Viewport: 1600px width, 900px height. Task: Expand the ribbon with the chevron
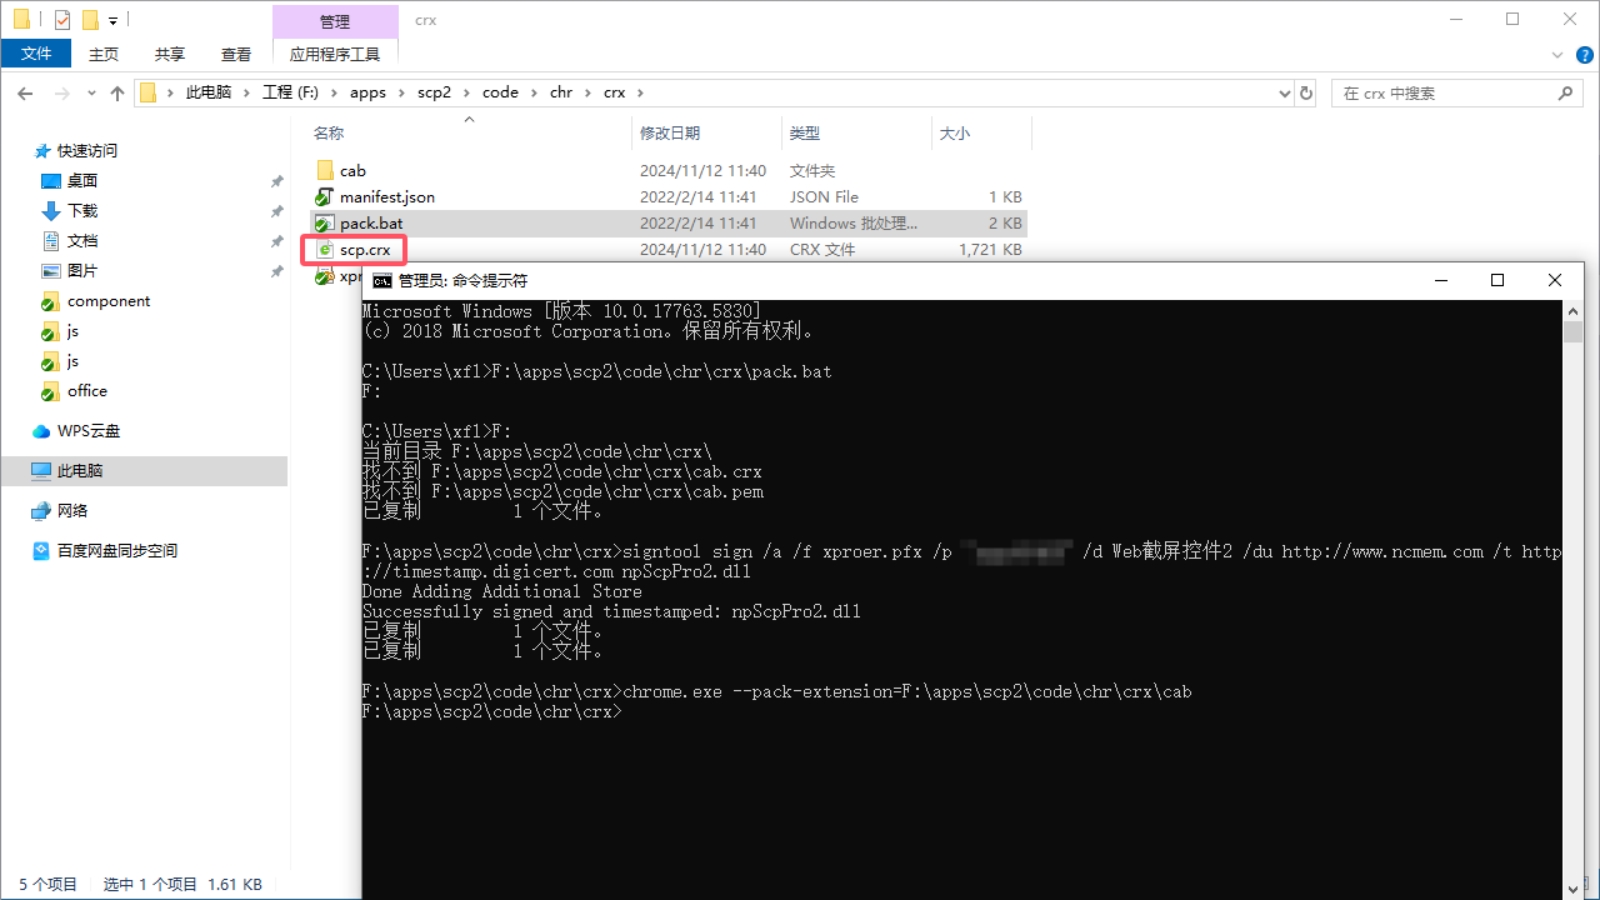[1557, 55]
